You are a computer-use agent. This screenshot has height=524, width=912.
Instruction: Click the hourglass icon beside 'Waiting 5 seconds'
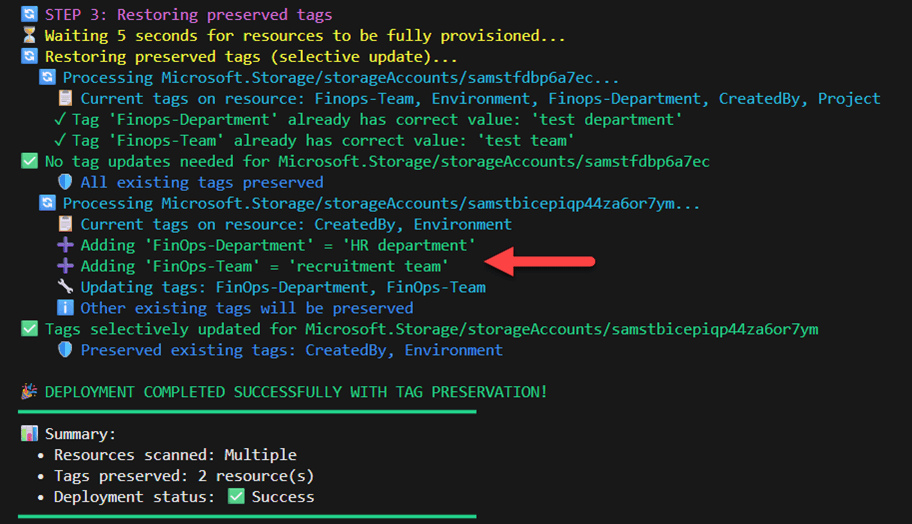28,36
